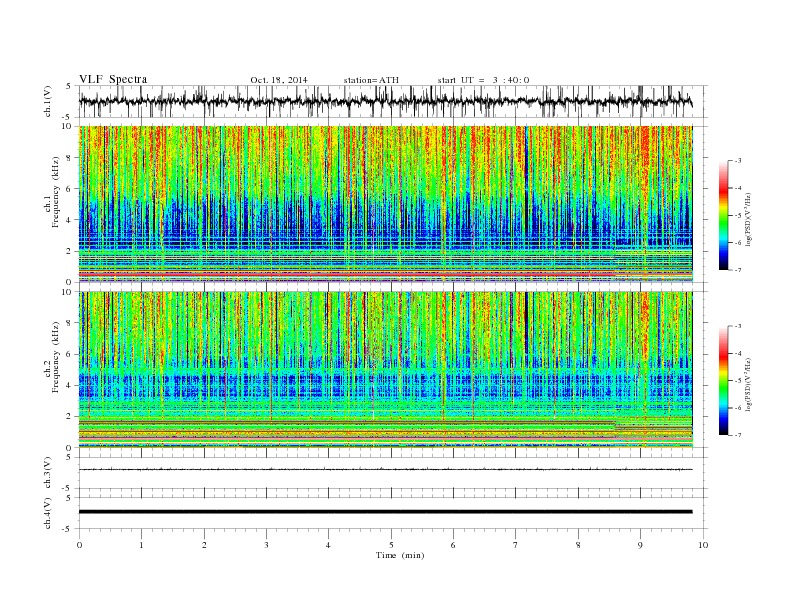Click the ch.2 spectrogram color bar
Image resolution: width=792 pixels, height=612 pixels.
tap(724, 380)
